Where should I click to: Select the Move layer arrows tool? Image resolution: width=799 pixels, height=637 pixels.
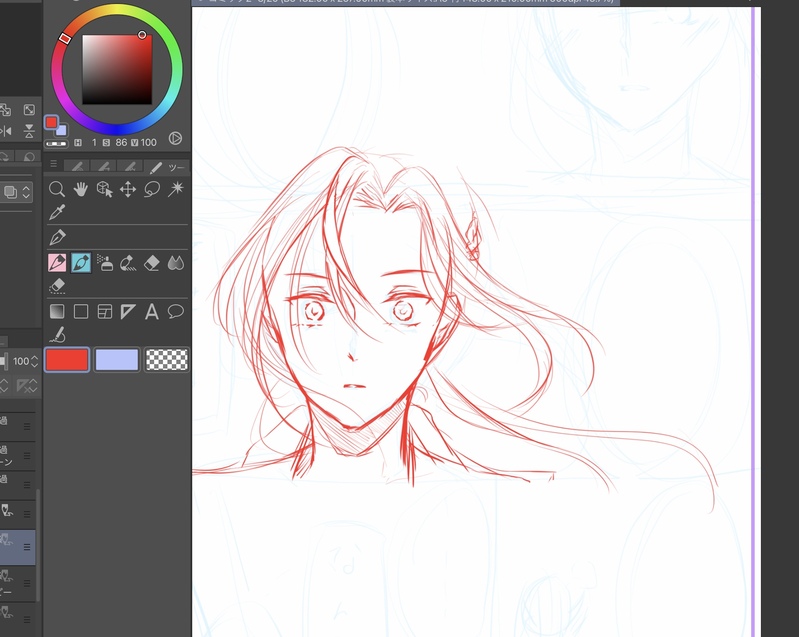(128, 190)
